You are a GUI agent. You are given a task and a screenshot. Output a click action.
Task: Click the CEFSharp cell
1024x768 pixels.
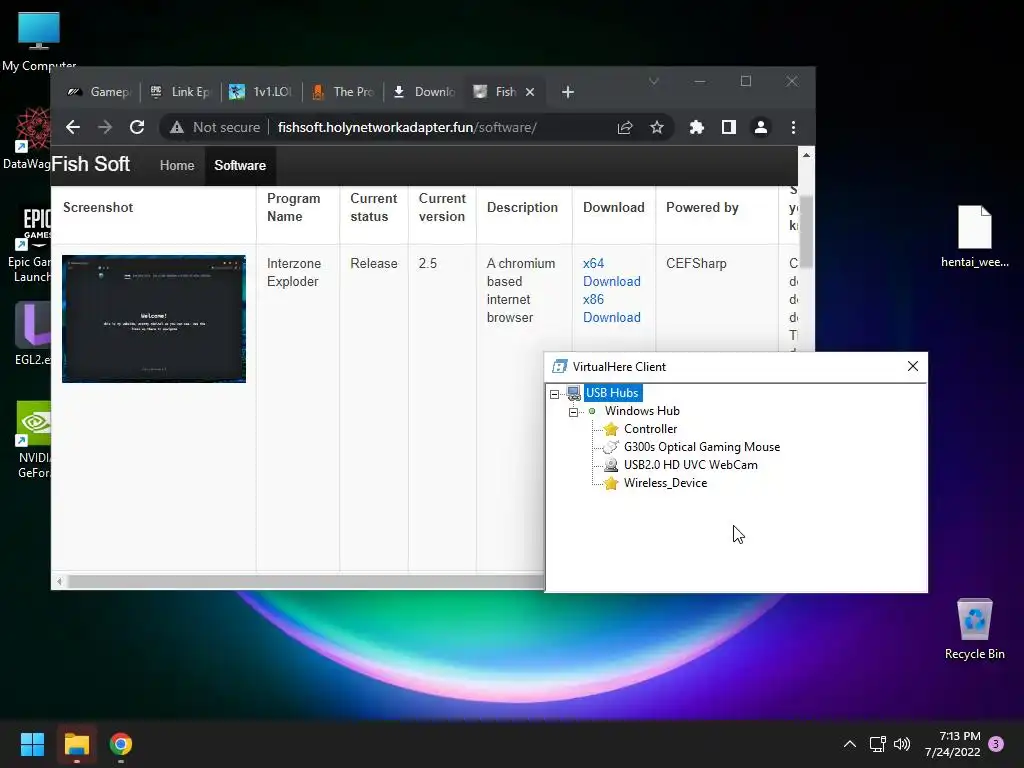696,263
